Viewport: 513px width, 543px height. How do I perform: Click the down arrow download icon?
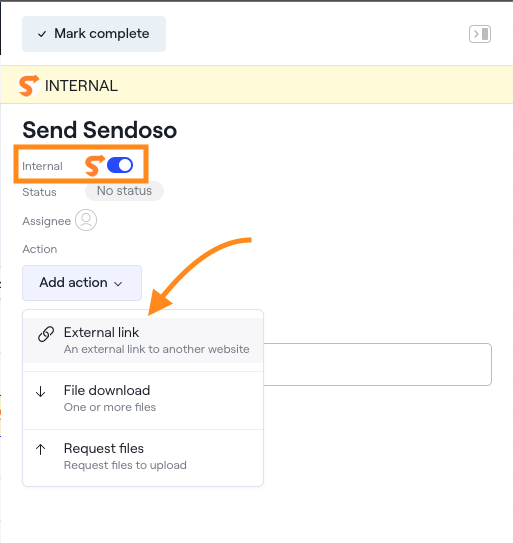point(41,392)
